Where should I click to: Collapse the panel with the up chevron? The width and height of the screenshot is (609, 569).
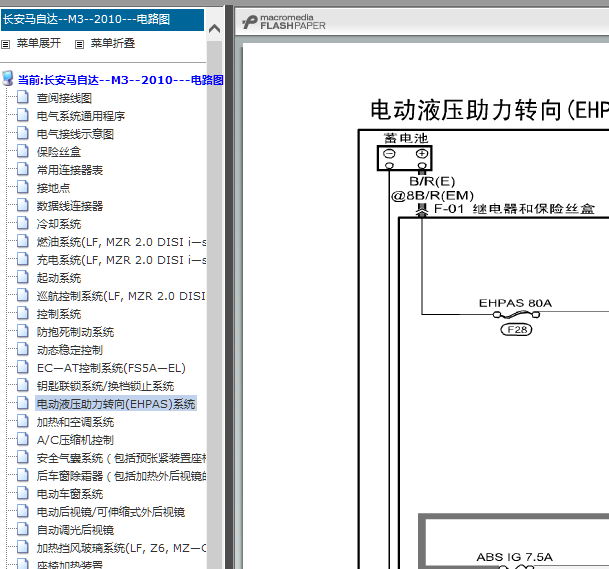pyautogui.click(x=214, y=29)
